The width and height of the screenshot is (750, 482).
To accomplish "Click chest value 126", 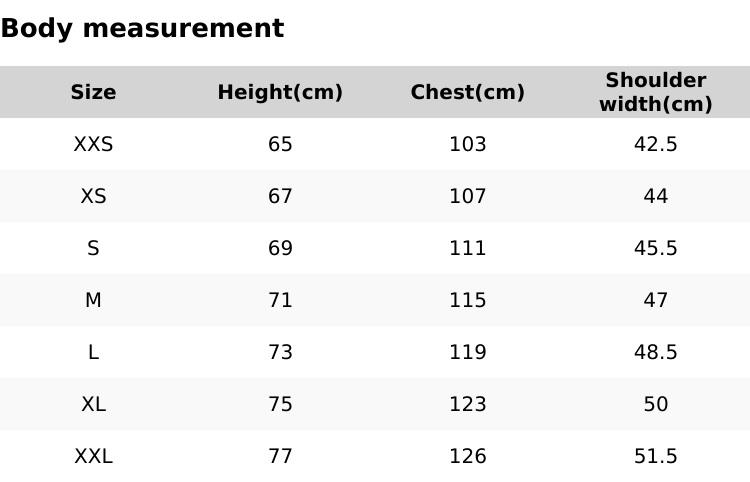I will (467, 456).
